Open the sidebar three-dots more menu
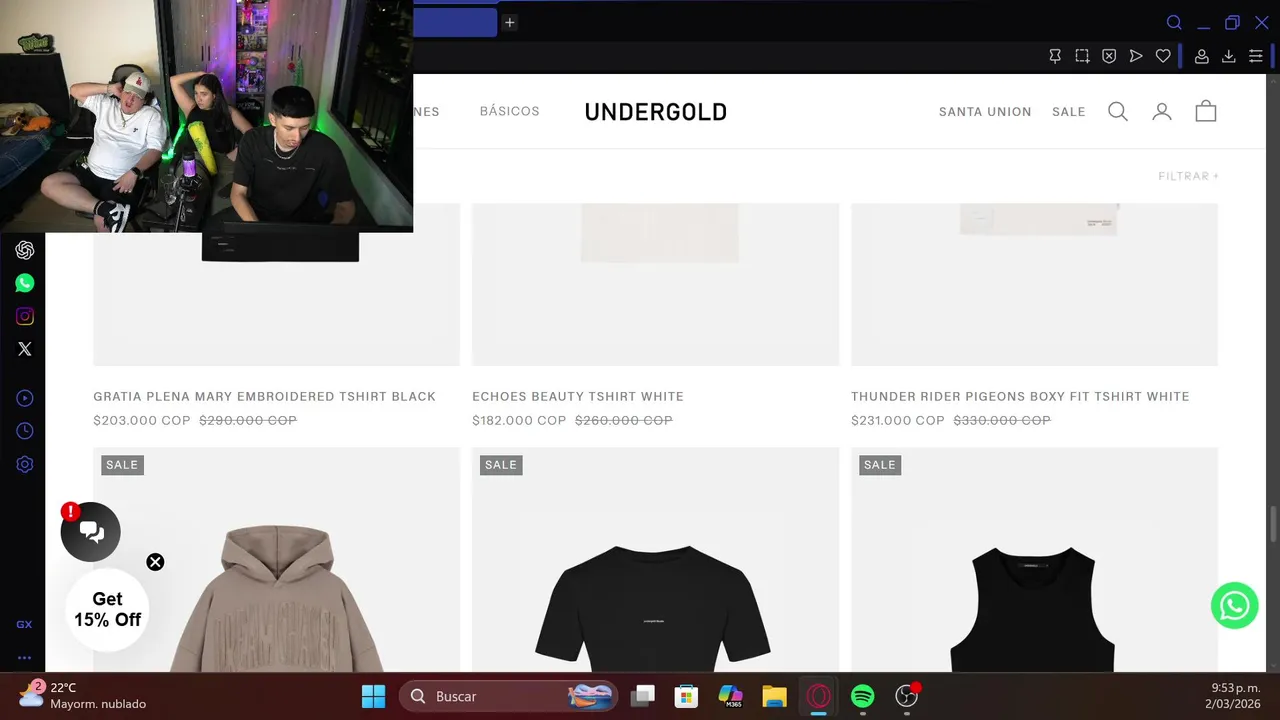 click(24, 658)
